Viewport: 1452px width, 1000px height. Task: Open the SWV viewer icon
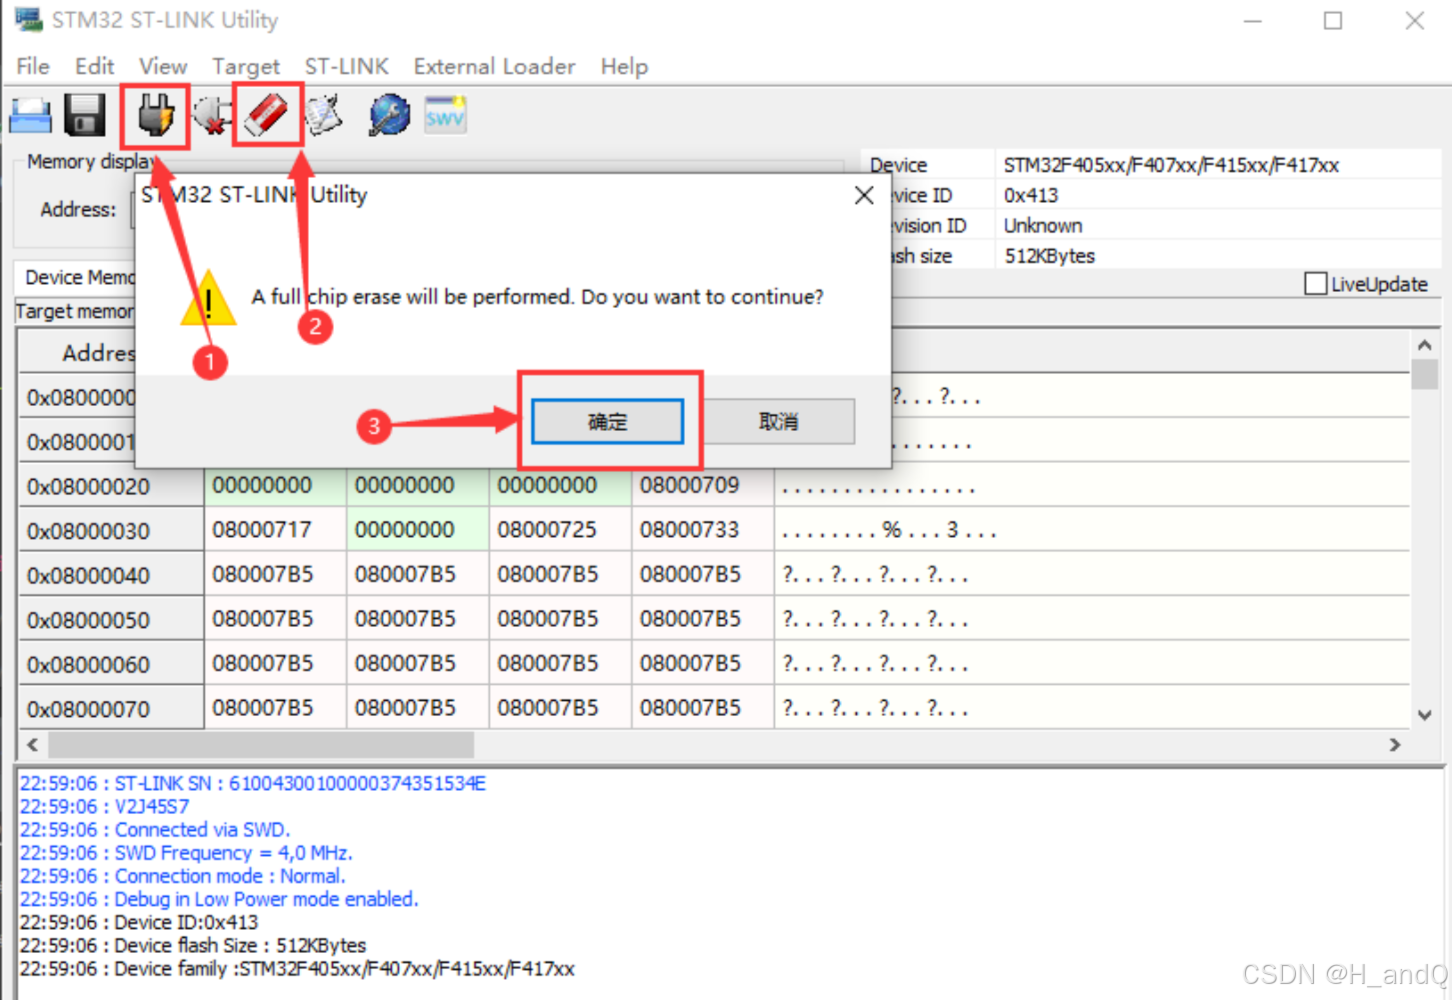coord(445,114)
